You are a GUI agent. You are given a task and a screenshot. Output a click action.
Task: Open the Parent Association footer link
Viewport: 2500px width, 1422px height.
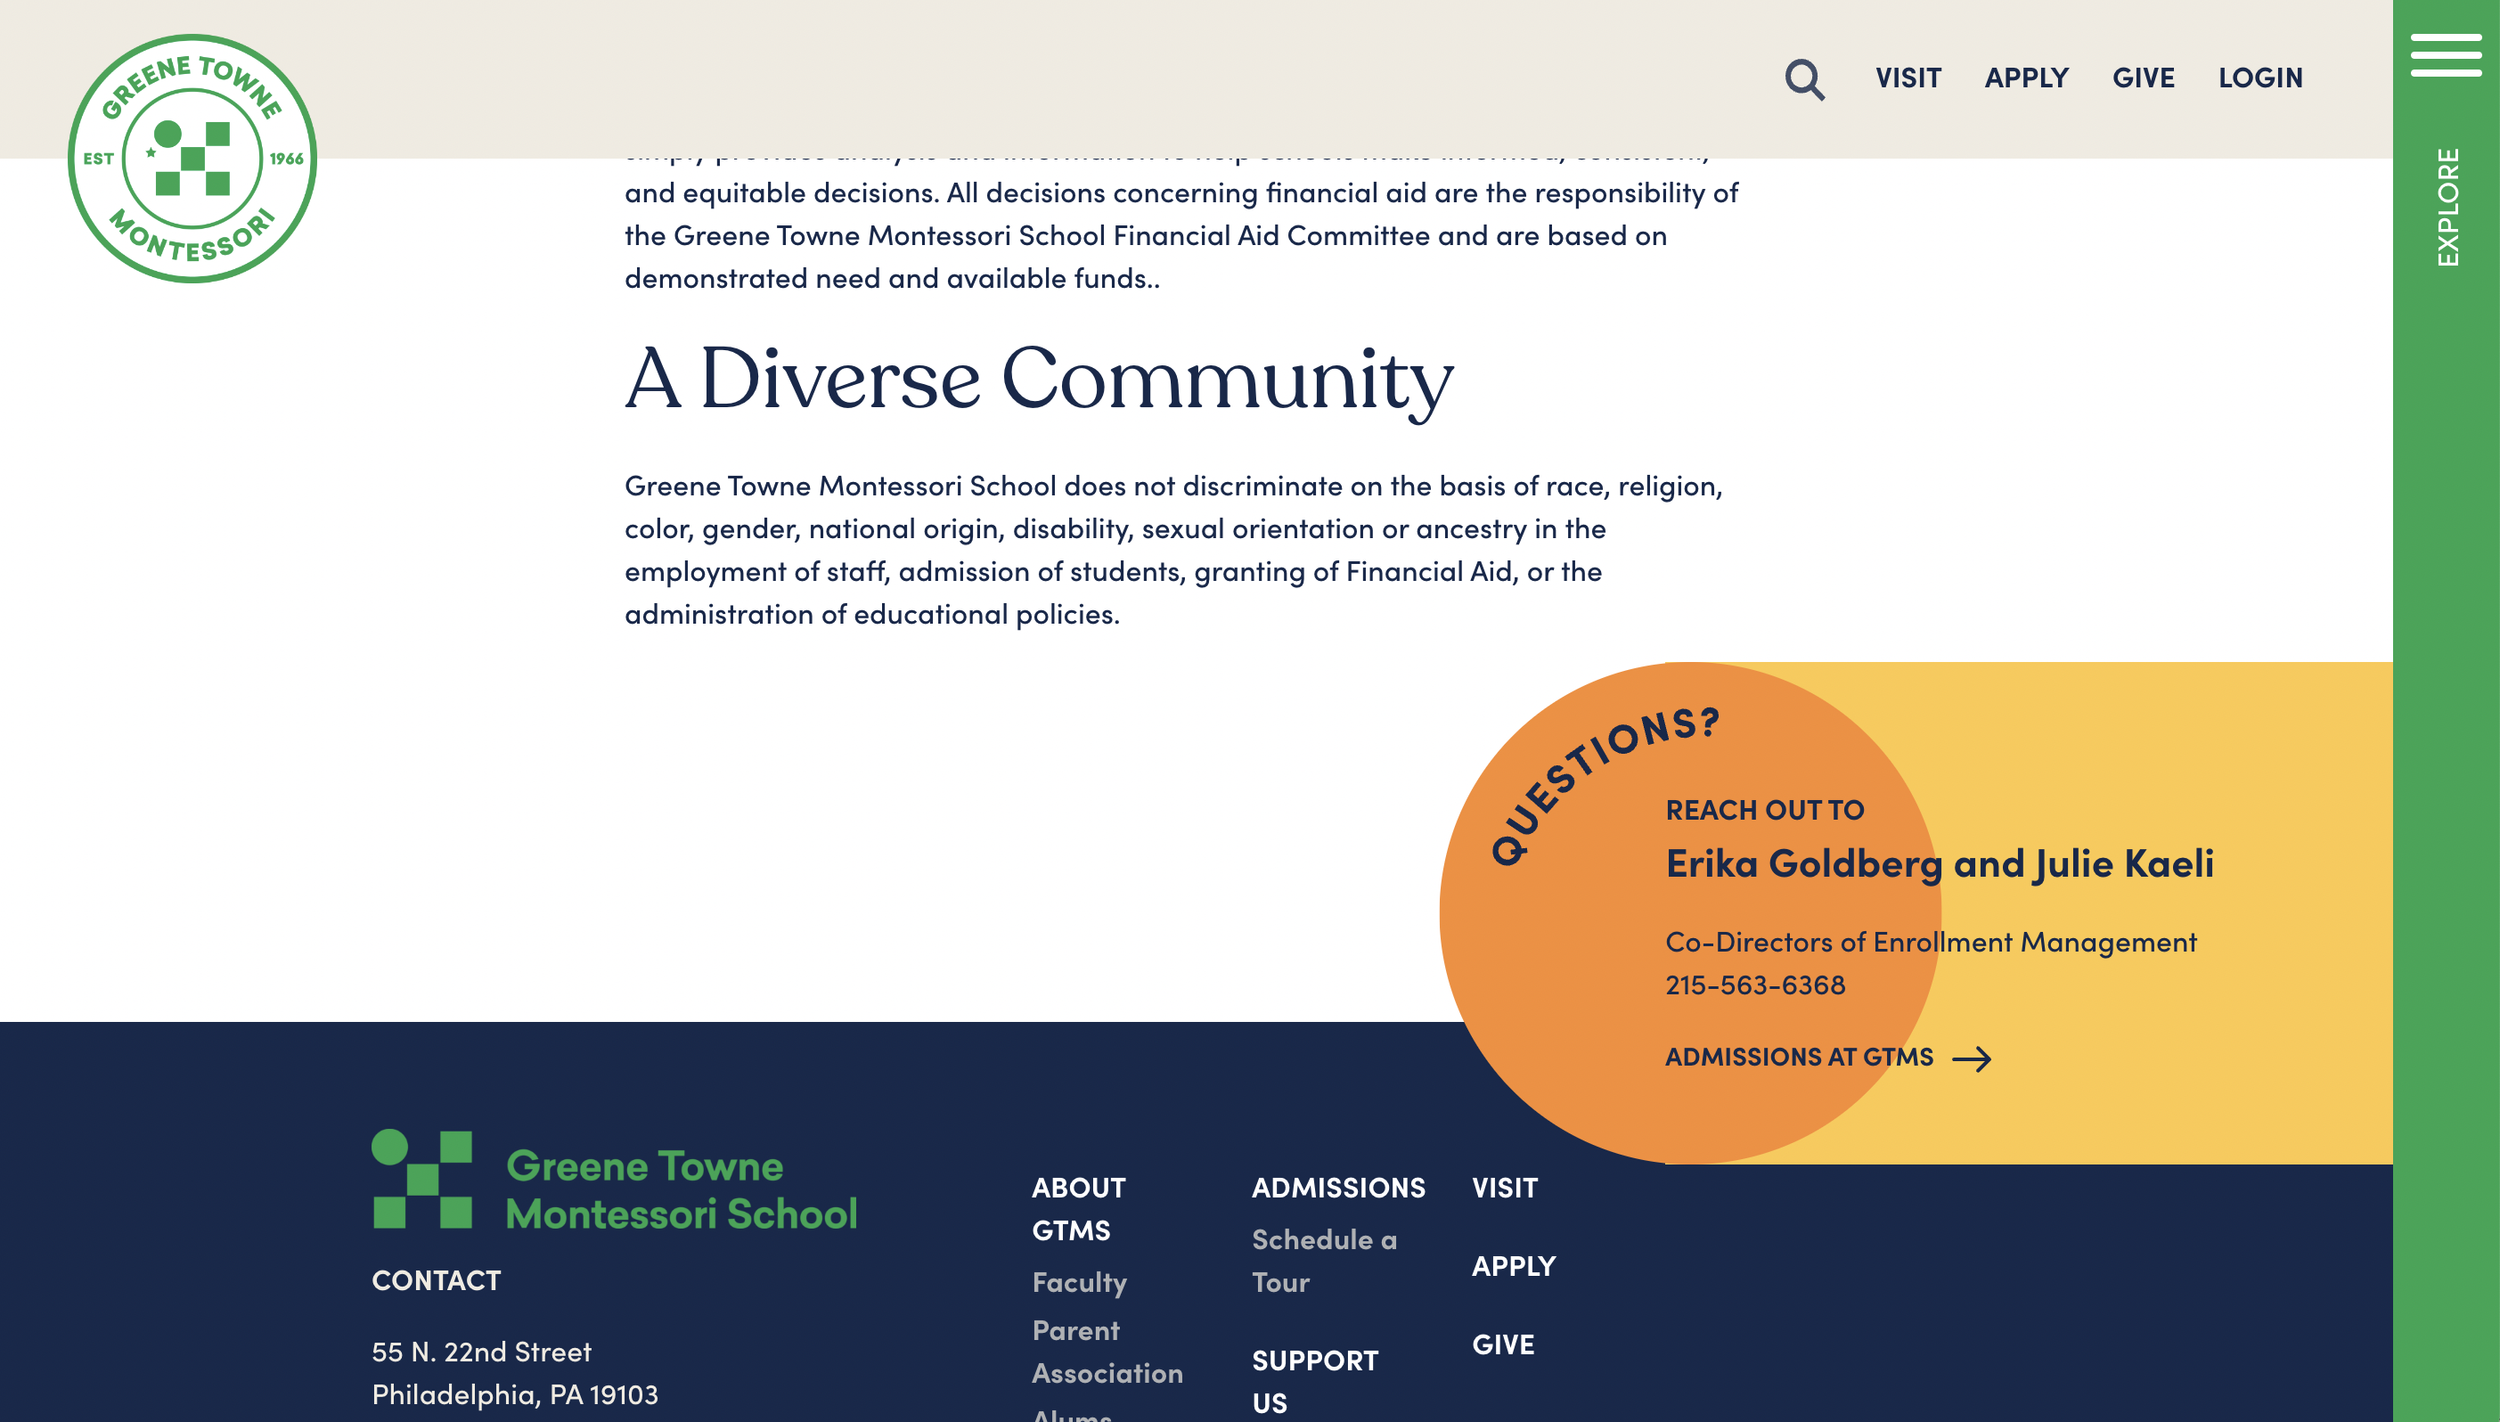click(1107, 1352)
